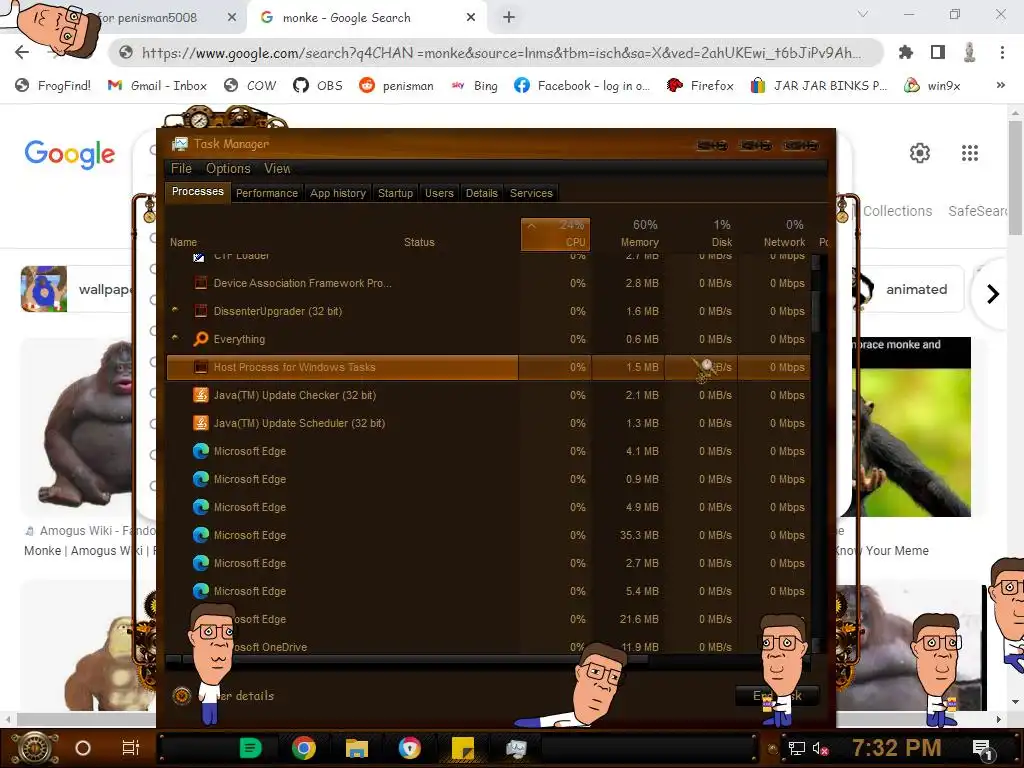
Task: Open the steampunk Start button
Action: 34,748
